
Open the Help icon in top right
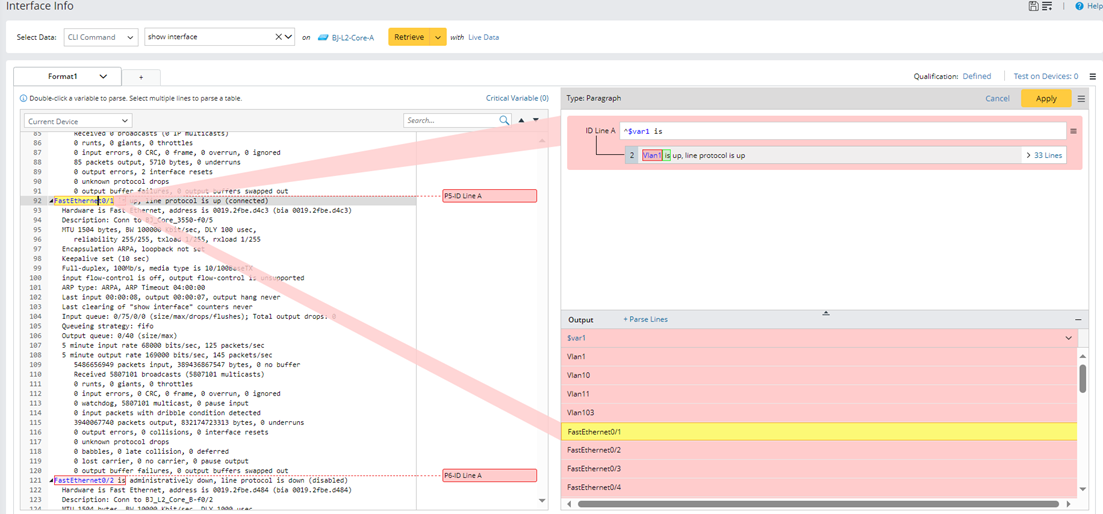coord(1080,6)
